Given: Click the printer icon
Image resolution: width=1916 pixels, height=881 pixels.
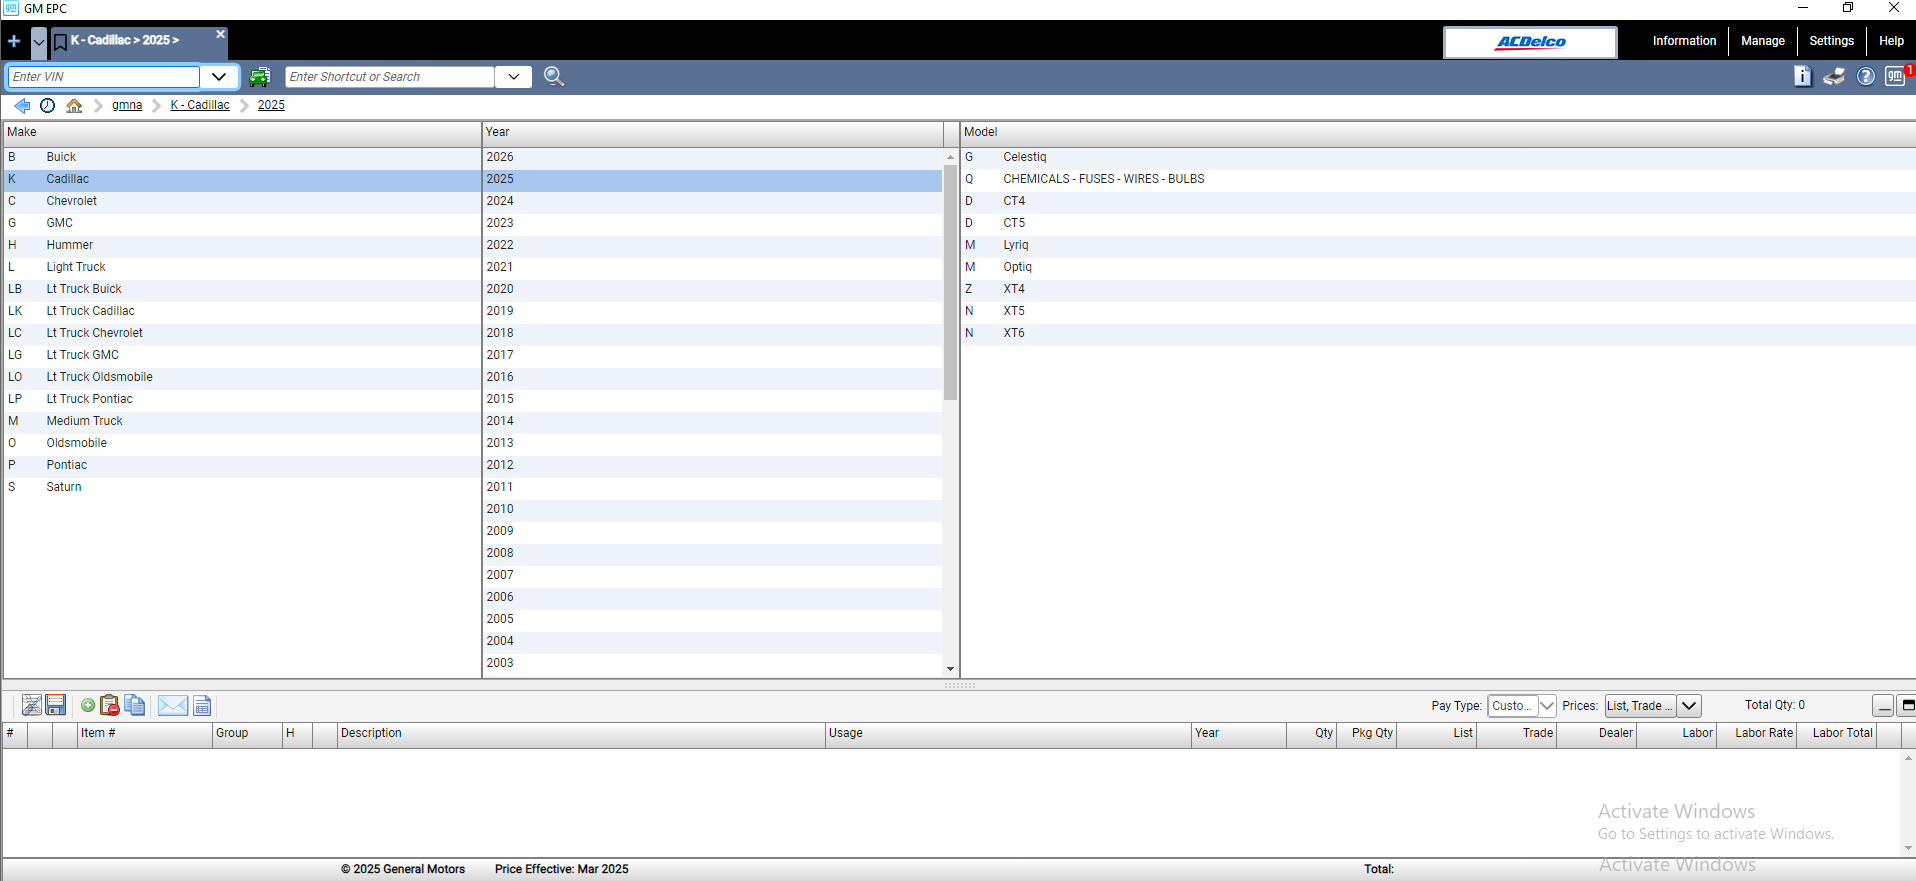Looking at the screenshot, I should coord(1834,76).
